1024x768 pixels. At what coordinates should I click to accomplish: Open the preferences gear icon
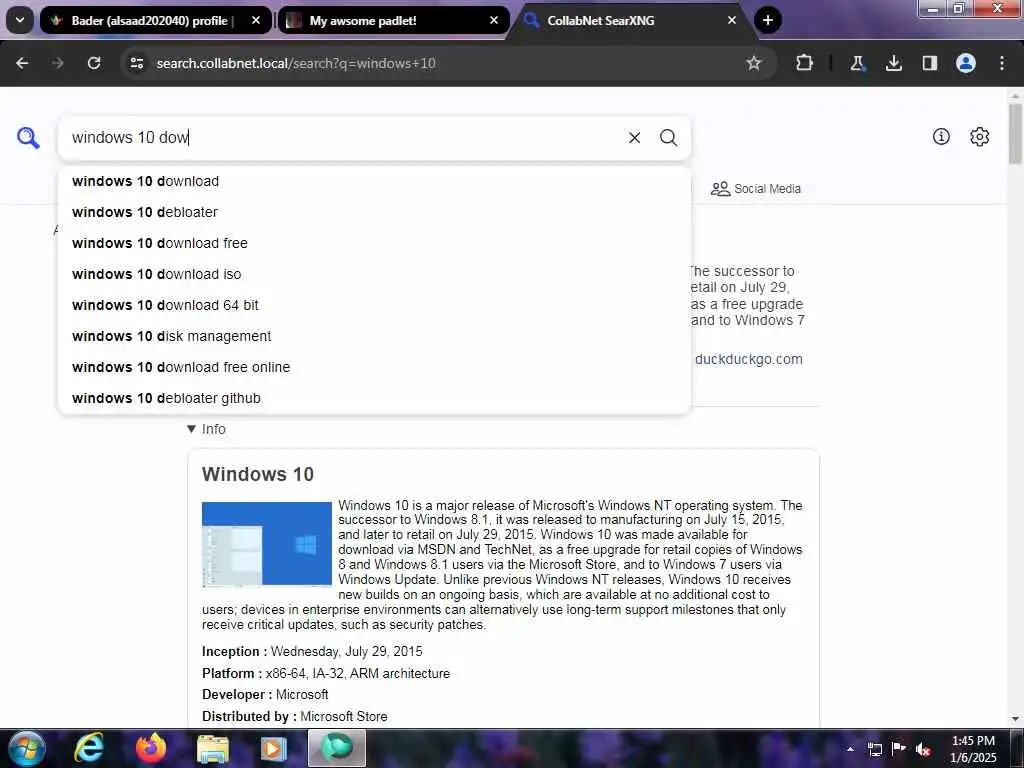[x=980, y=136]
